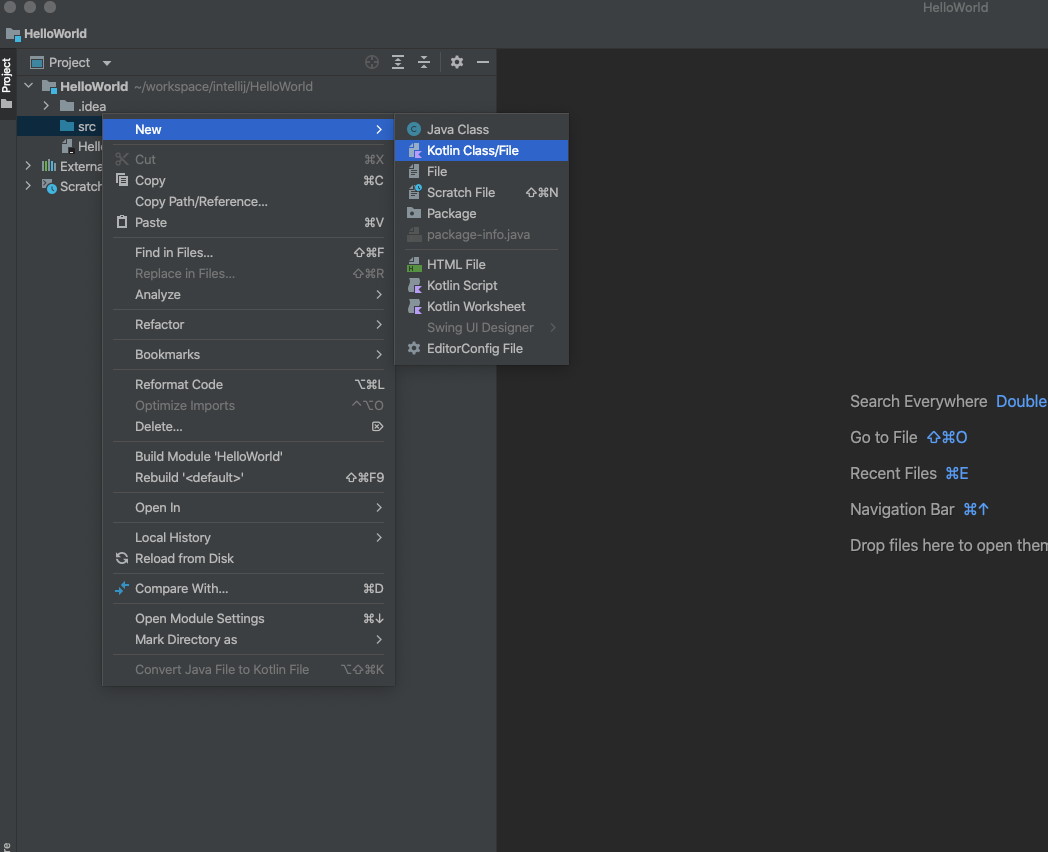Click the src folder icon in project tree
This screenshot has width=1048, height=852.
click(x=67, y=126)
